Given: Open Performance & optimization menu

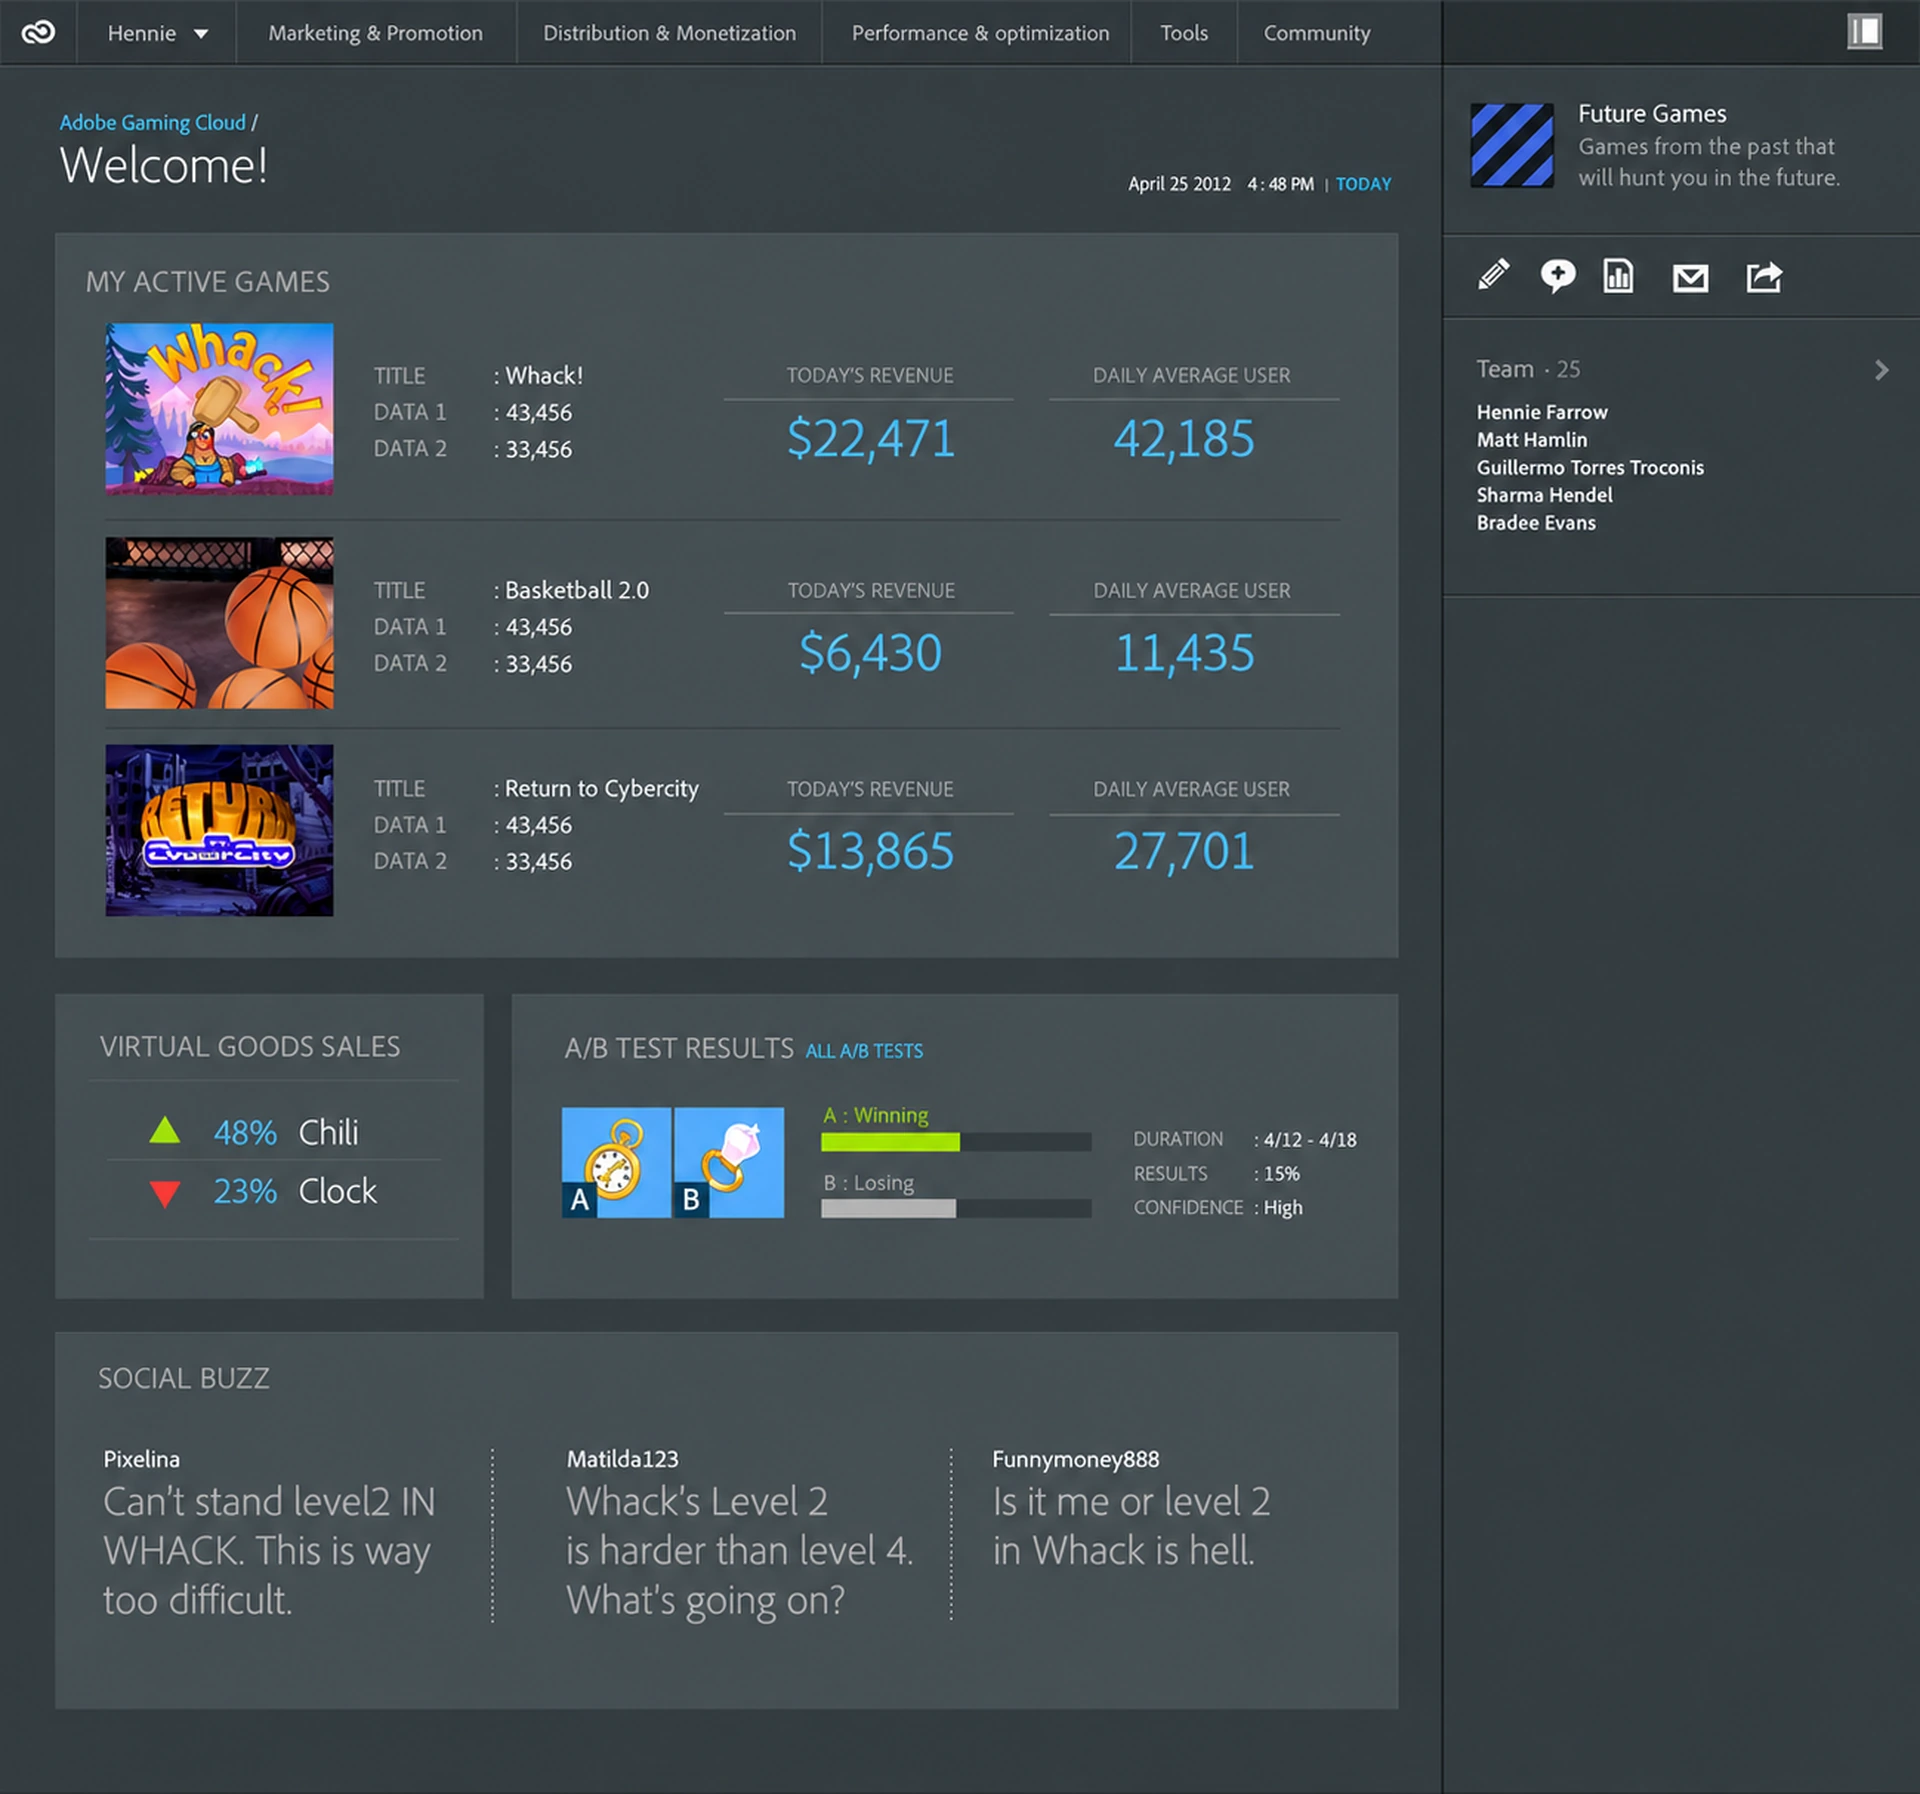Looking at the screenshot, I should 980,33.
